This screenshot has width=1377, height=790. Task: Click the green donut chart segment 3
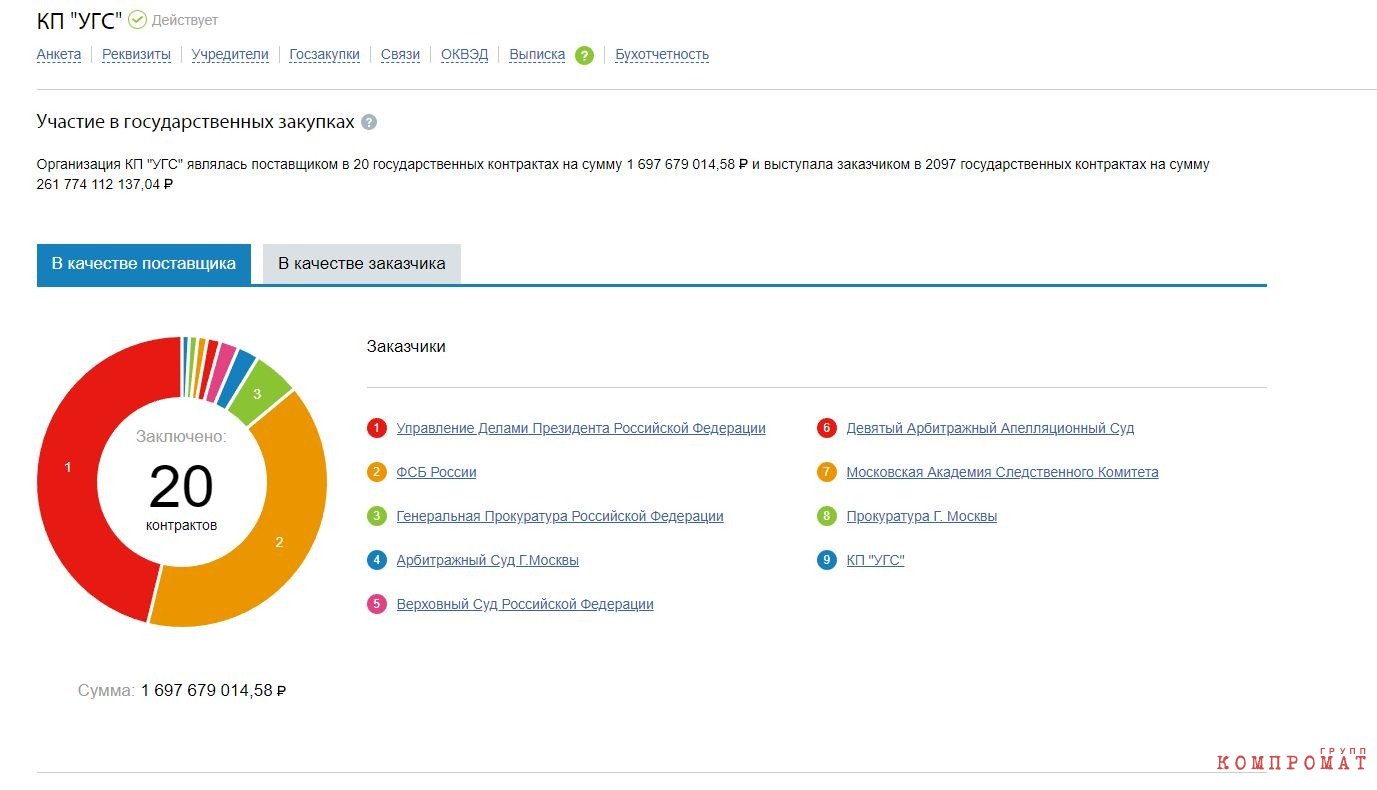[x=258, y=393]
